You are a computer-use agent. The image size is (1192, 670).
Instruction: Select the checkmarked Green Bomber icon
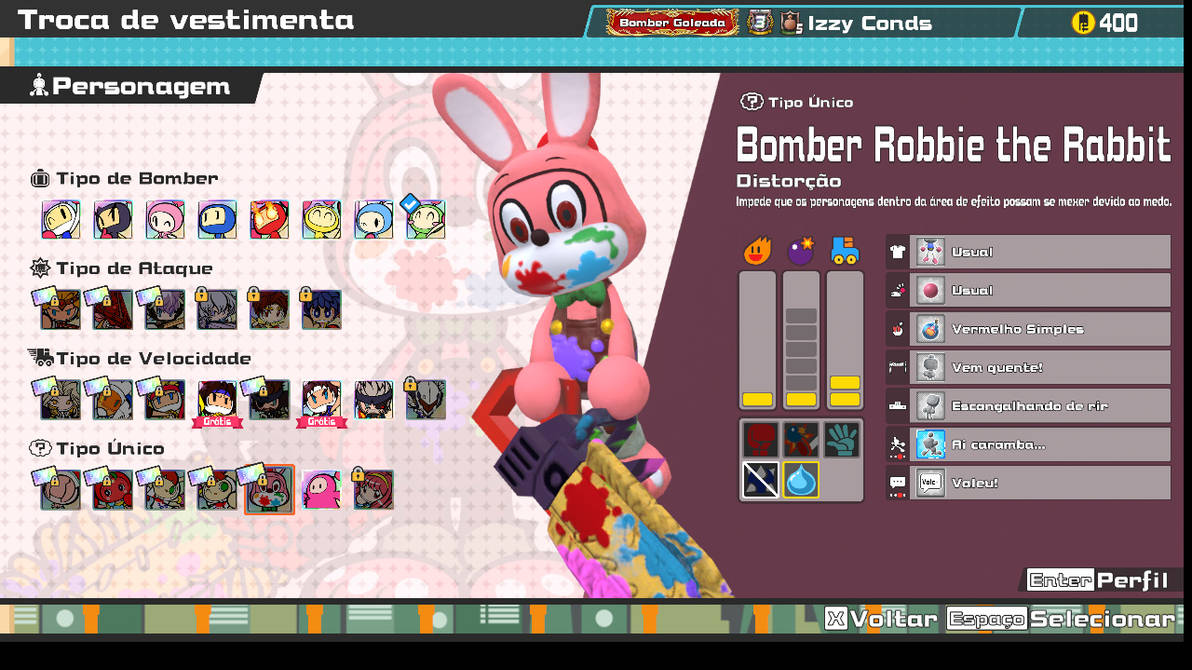[x=426, y=218]
